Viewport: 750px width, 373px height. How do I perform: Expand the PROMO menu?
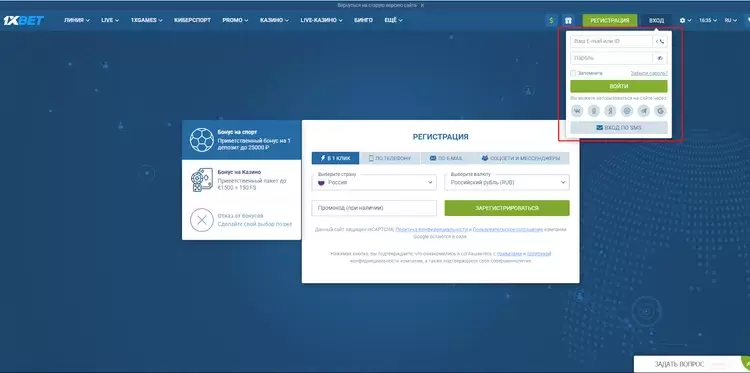235,21
